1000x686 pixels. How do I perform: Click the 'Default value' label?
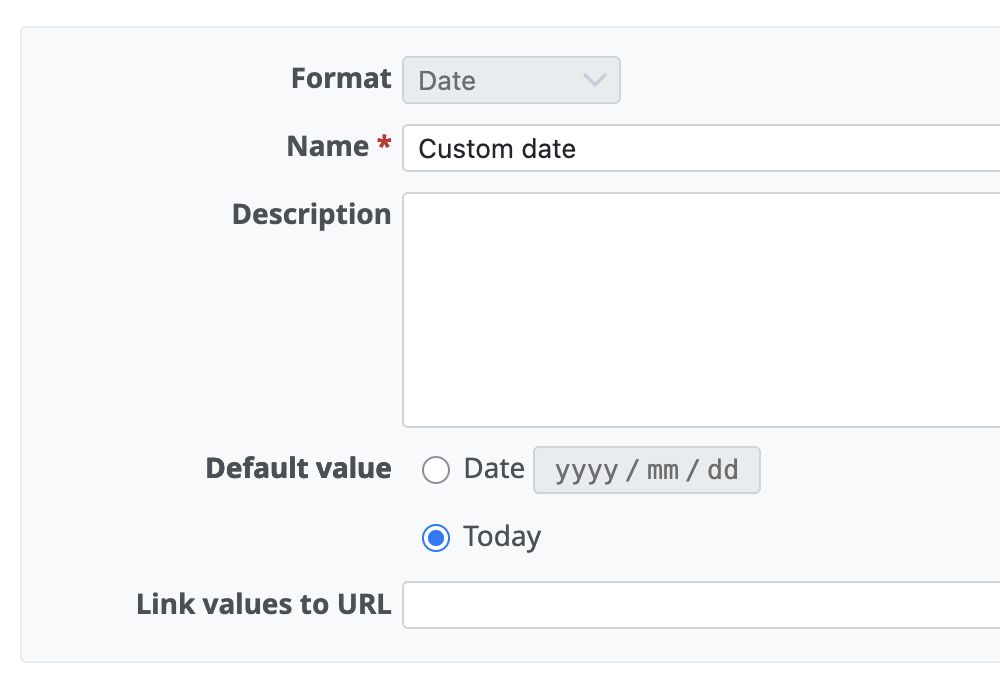tap(298, 468)
